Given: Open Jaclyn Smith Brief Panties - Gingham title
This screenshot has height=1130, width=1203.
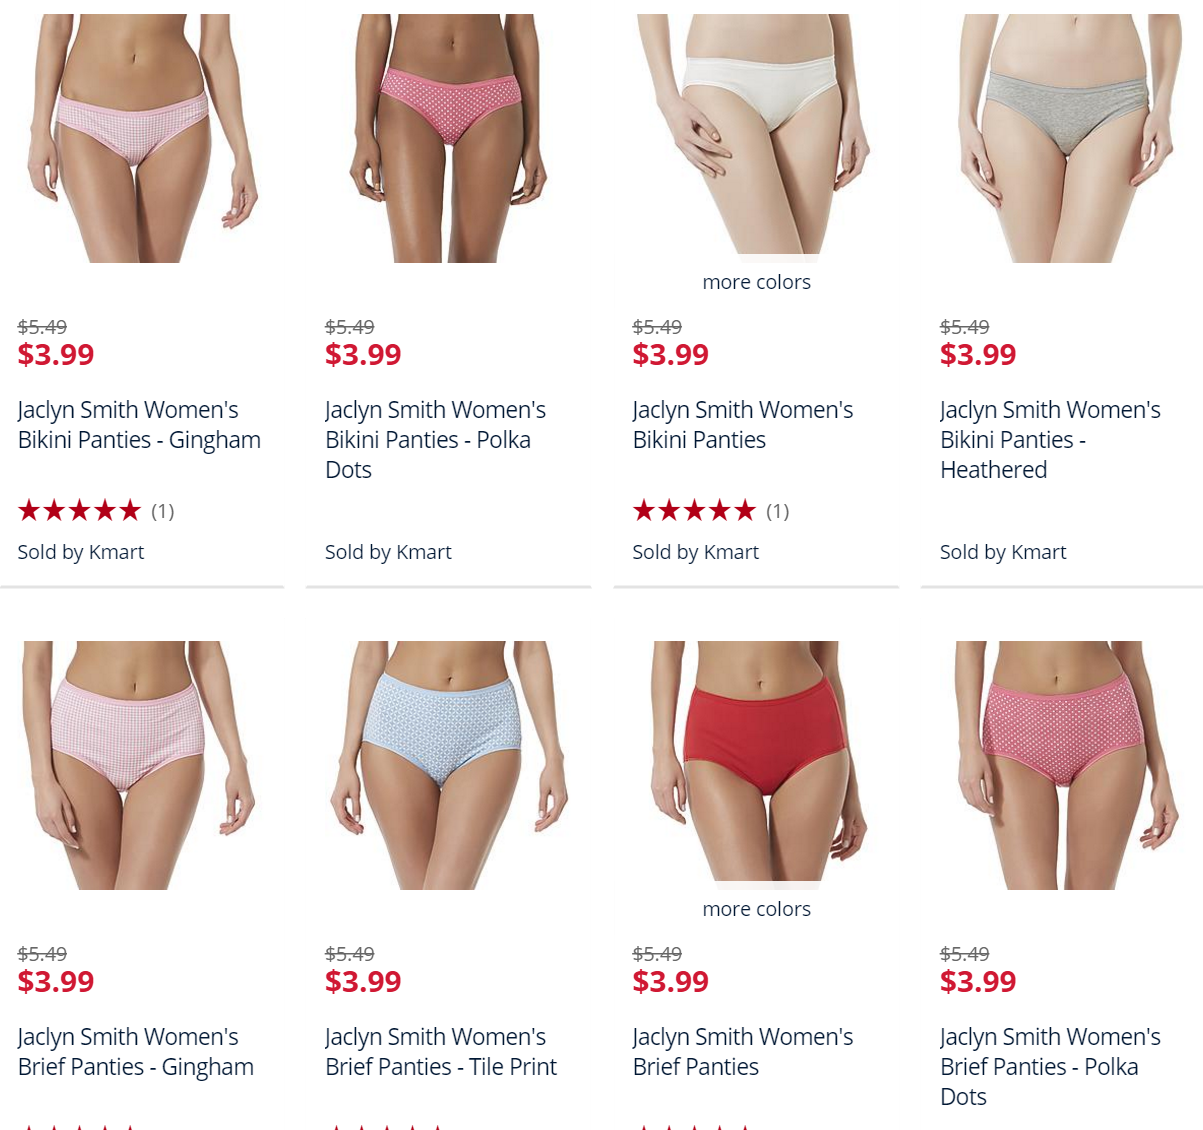Looking at the screenshot, I should pos(136,1052).
